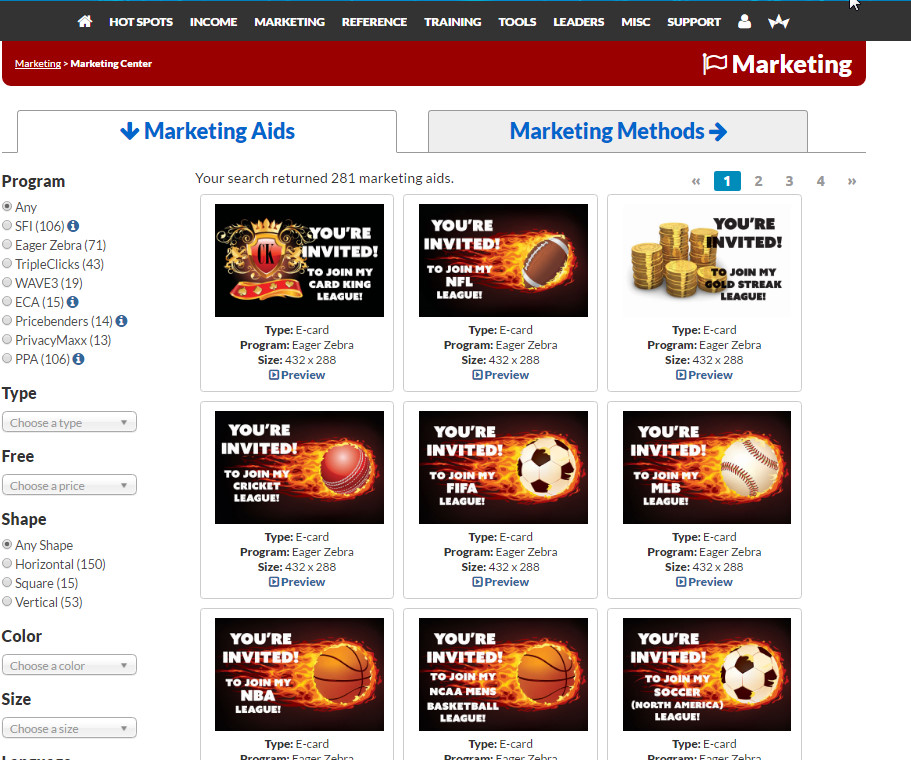The width and height of the screenshot is (911, 760).
Task: Open the user account icon
Action: click(x=744, y=21)
